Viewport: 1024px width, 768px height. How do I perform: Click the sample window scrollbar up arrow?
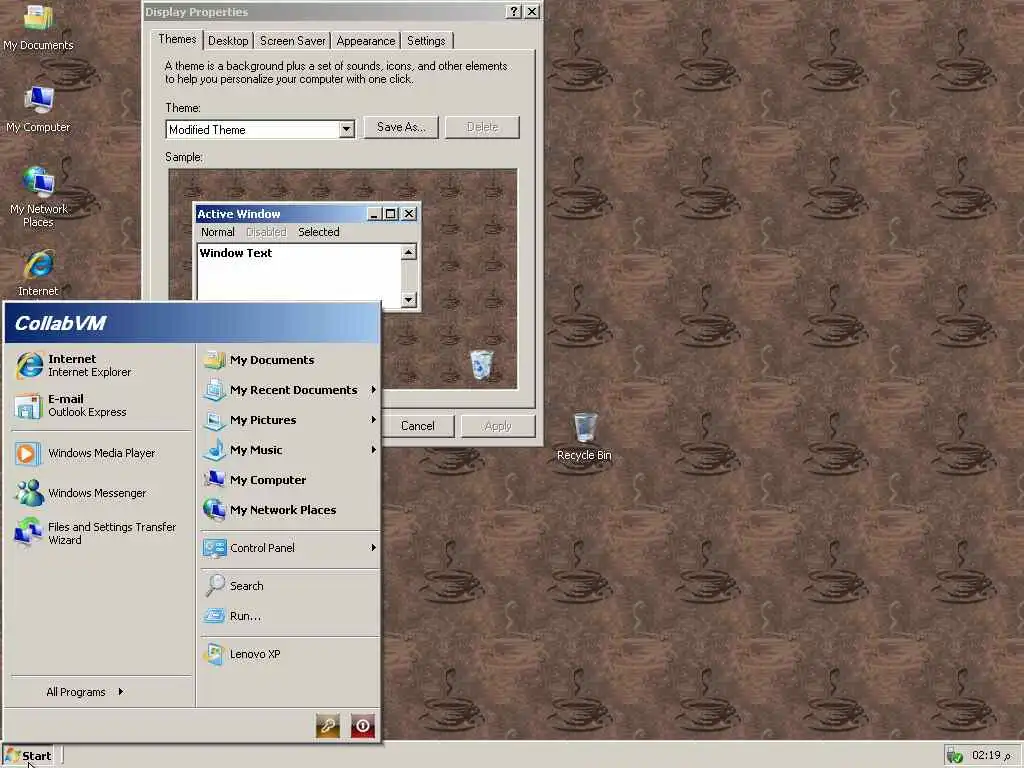409,252
